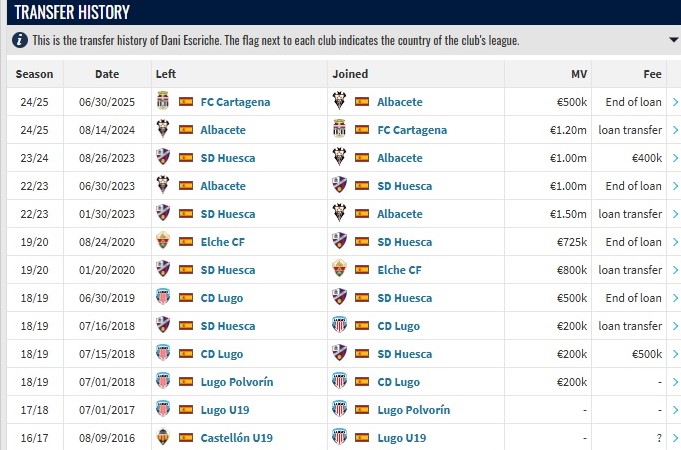Click Spain flag beside Elche CF joined 01/20/2020

click(362, 270)
